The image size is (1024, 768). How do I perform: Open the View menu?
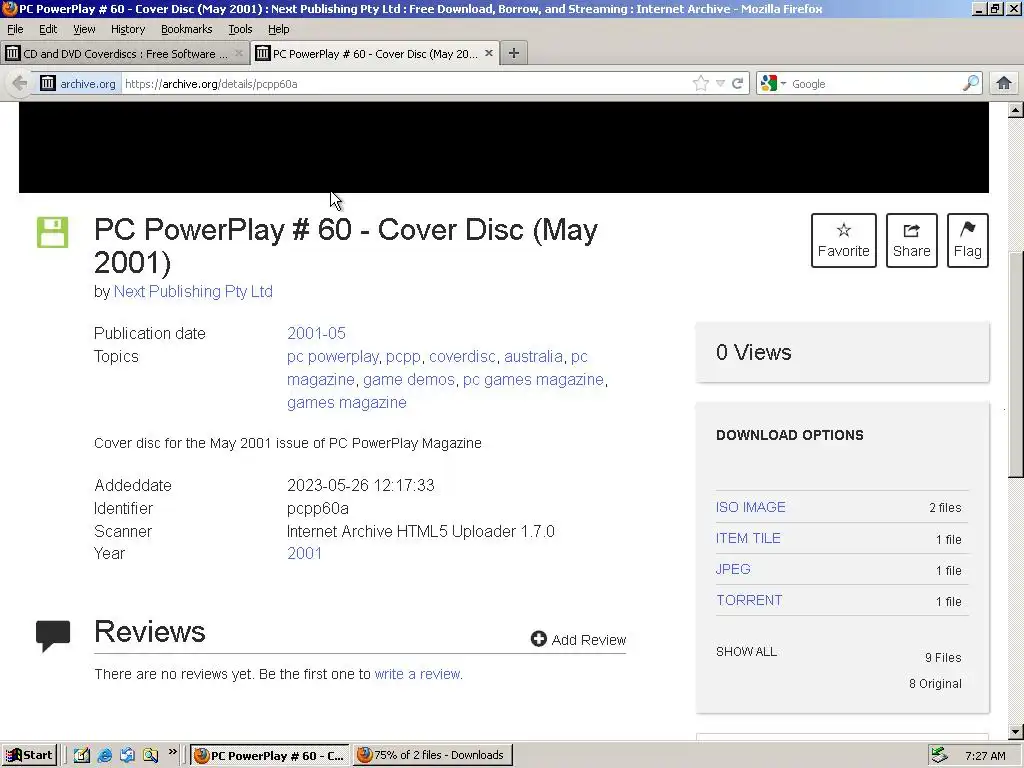(84, 29)
